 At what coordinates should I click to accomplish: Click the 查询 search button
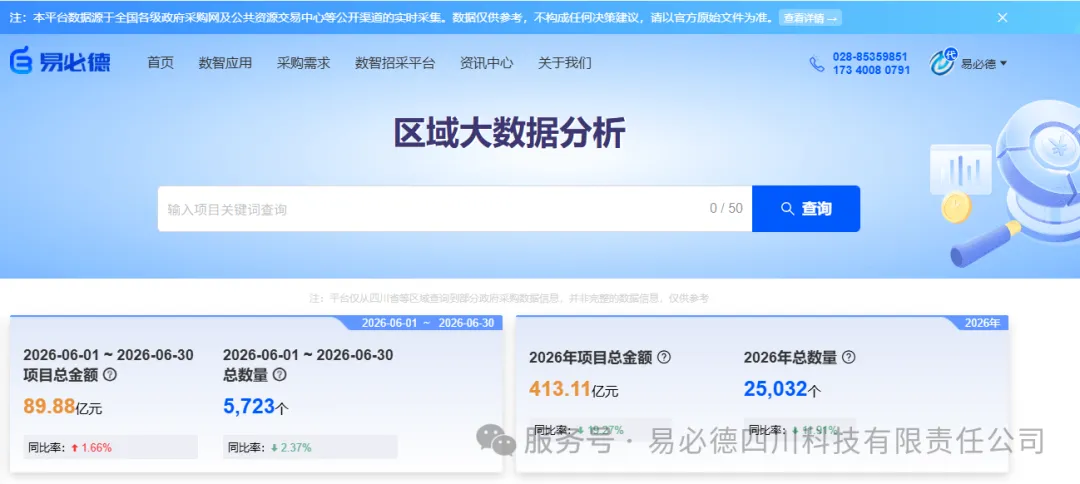806,209
